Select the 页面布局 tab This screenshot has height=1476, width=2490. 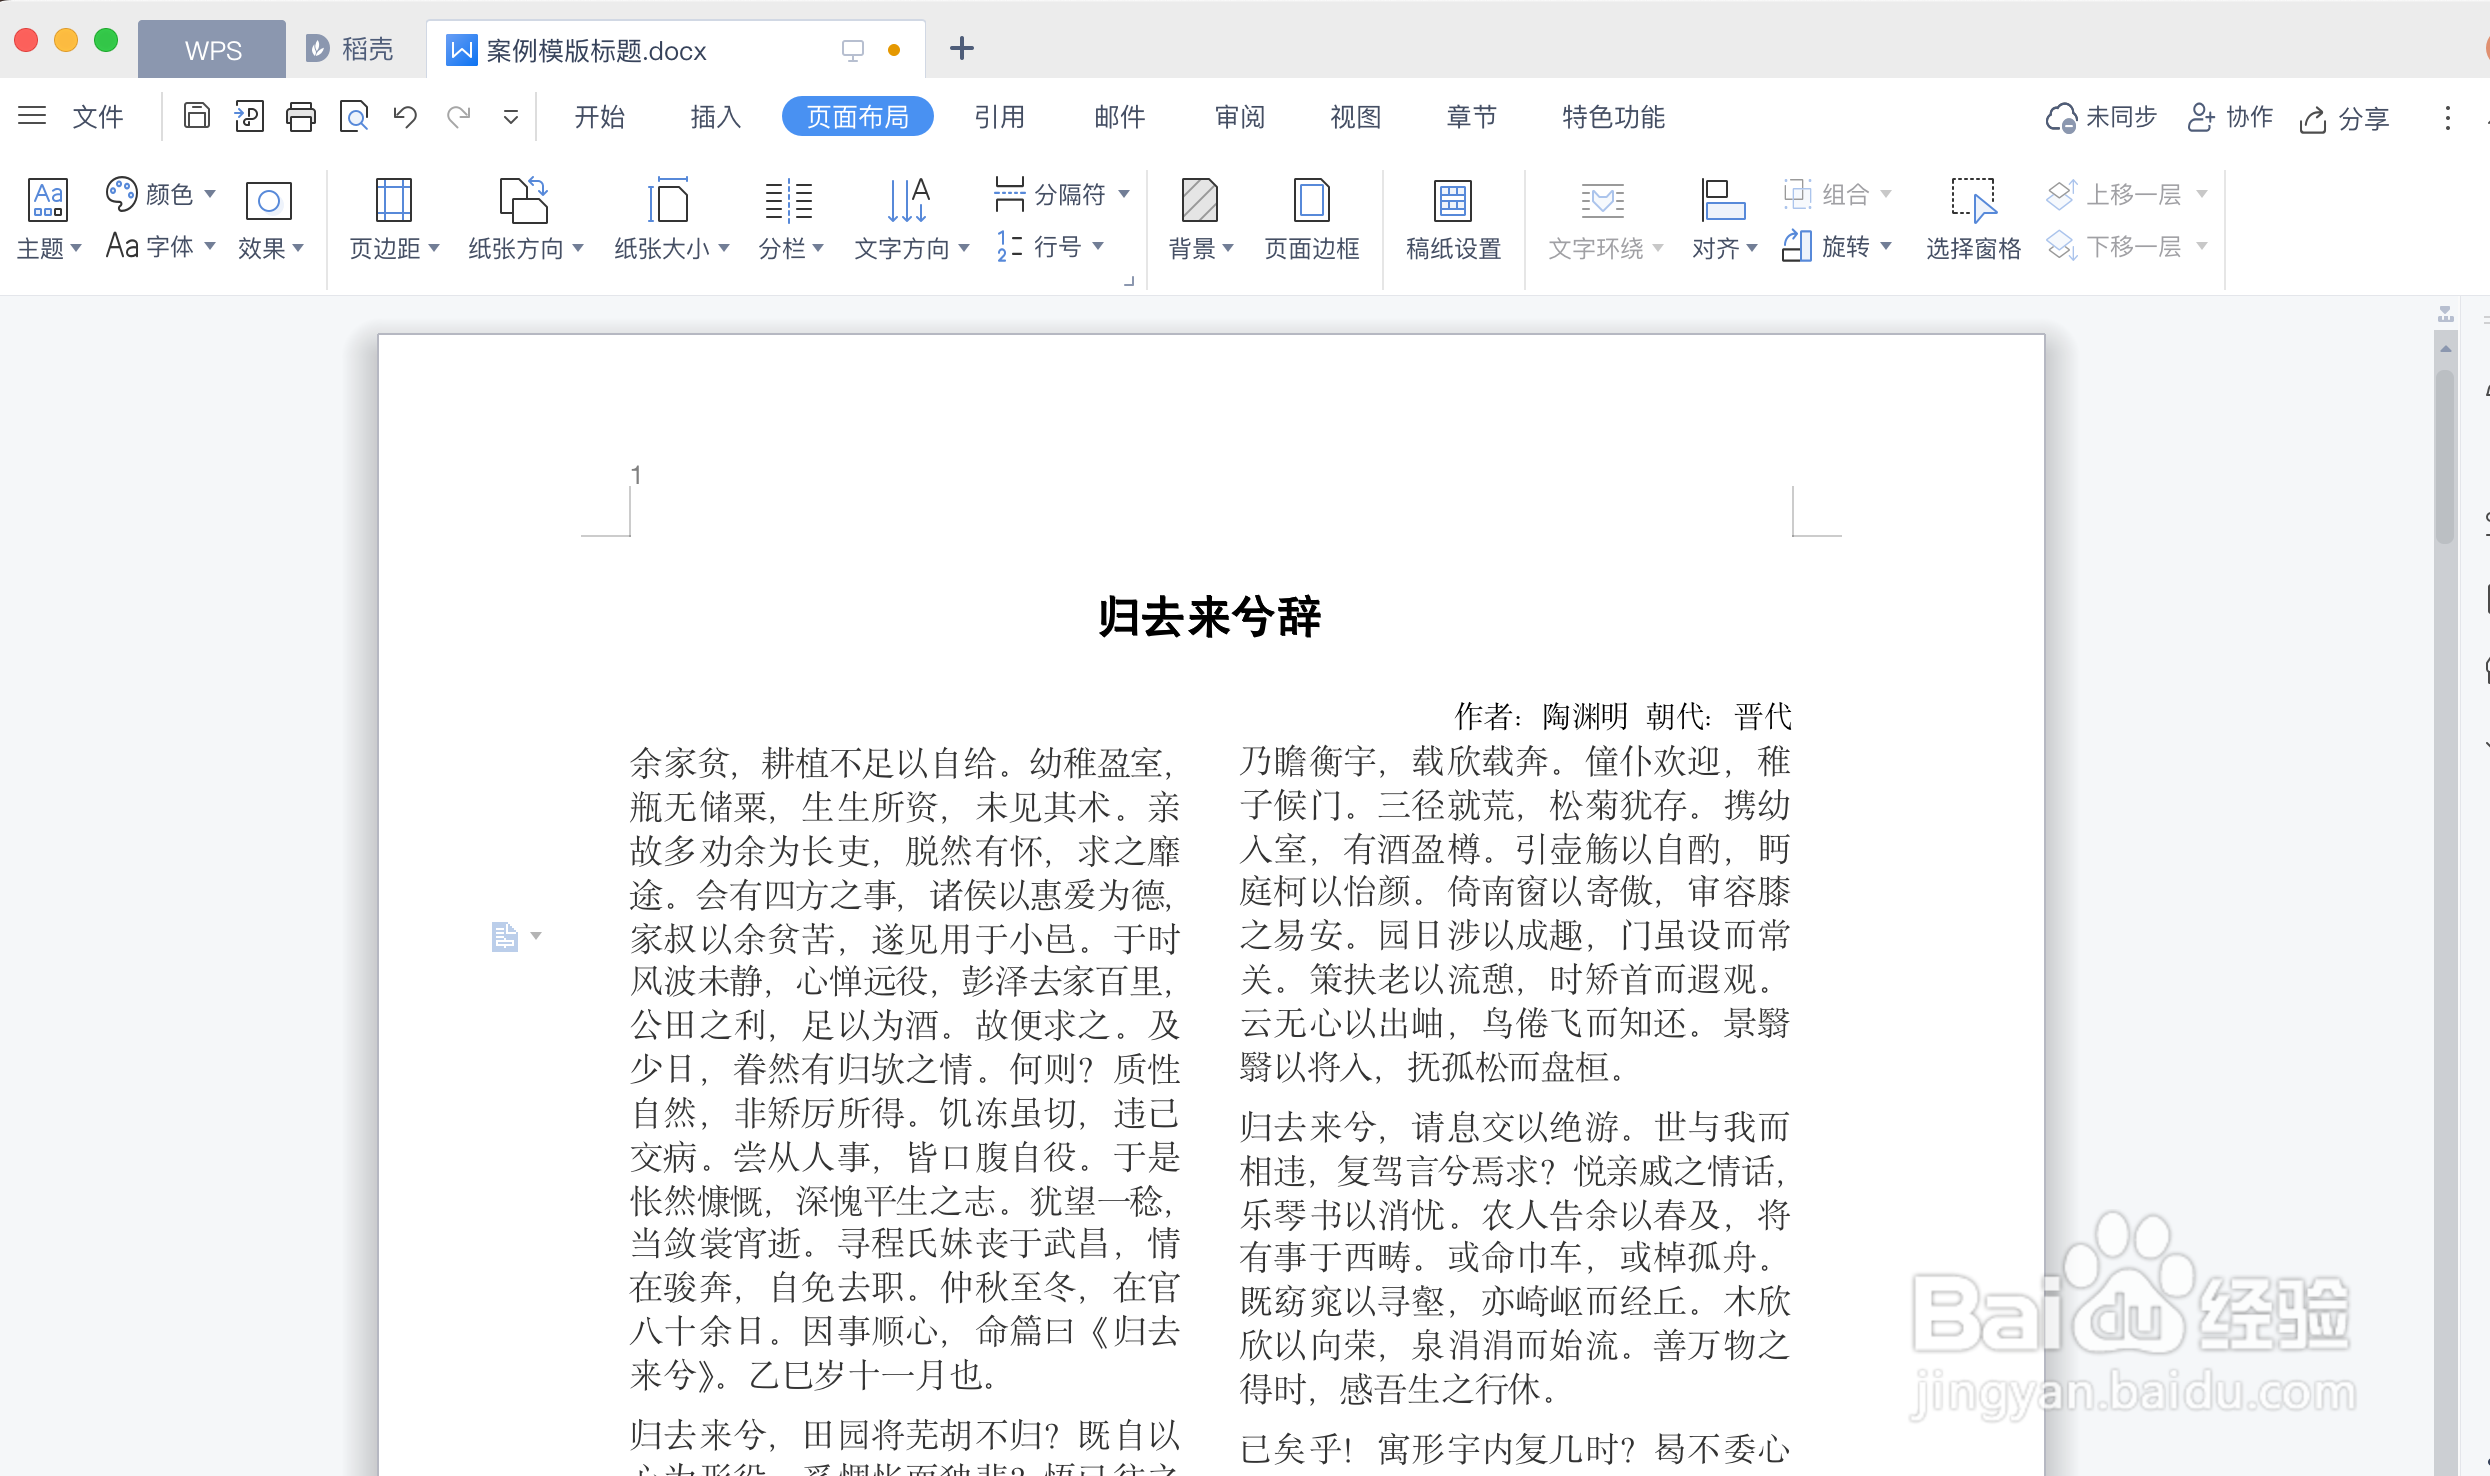858,117
